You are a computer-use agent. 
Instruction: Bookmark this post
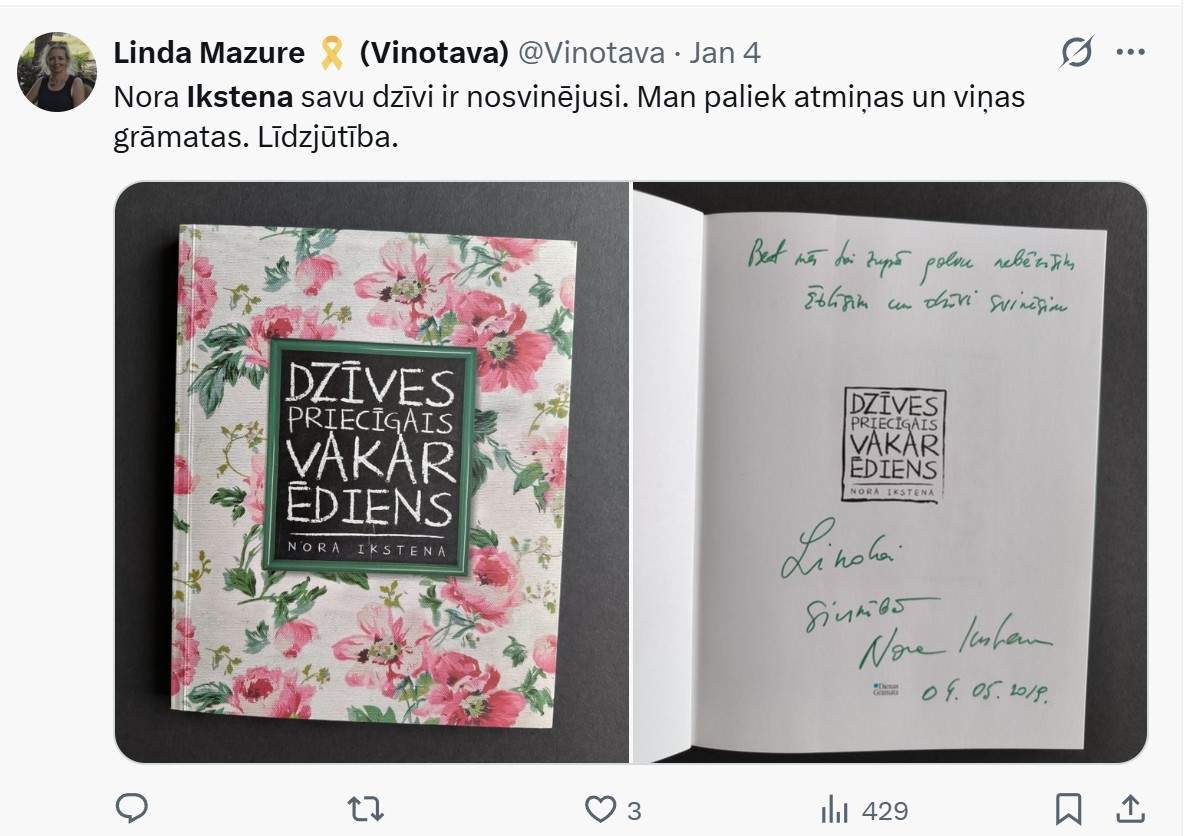[x=1068, y=808]
